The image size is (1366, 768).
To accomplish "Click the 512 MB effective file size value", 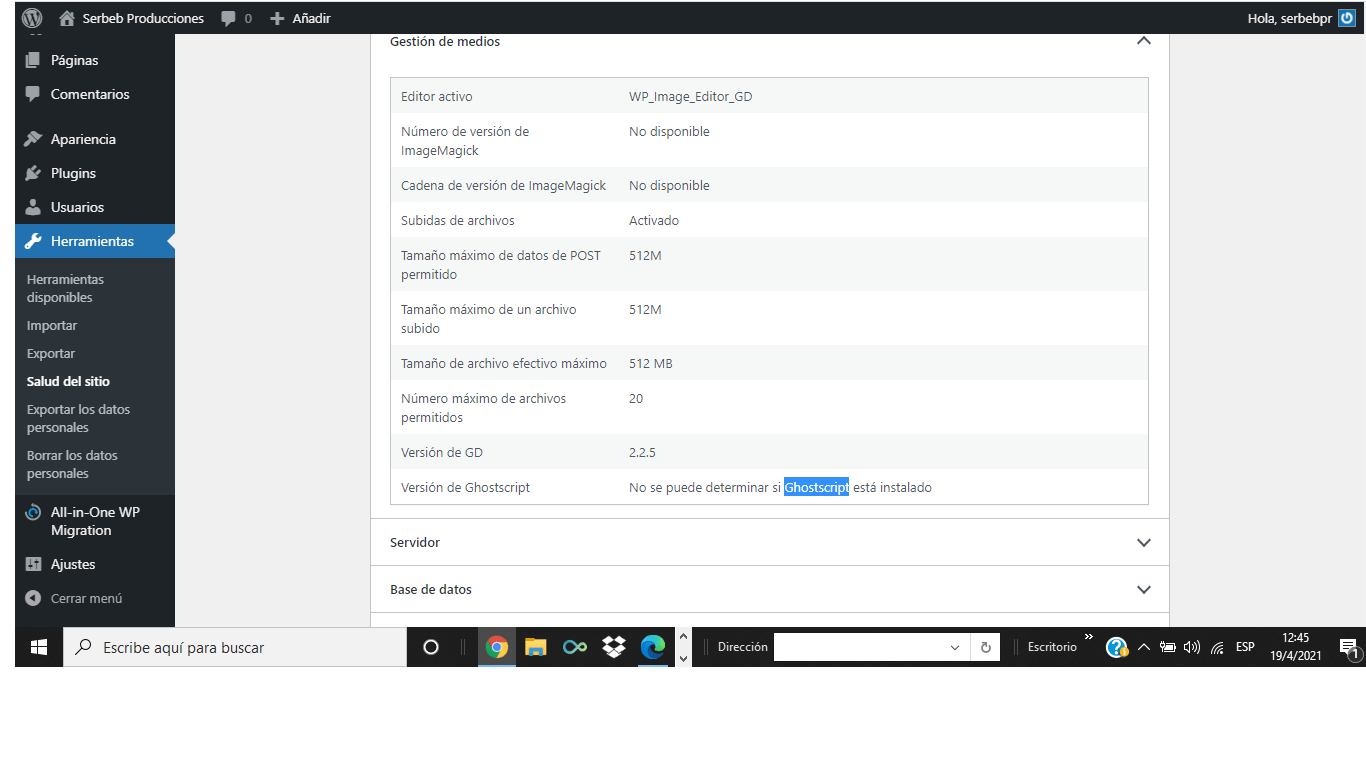I will (651, 363).
